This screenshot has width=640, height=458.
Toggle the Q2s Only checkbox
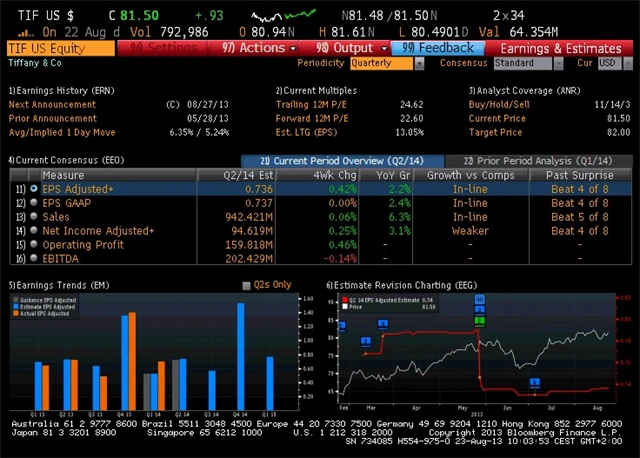point(247,285)
